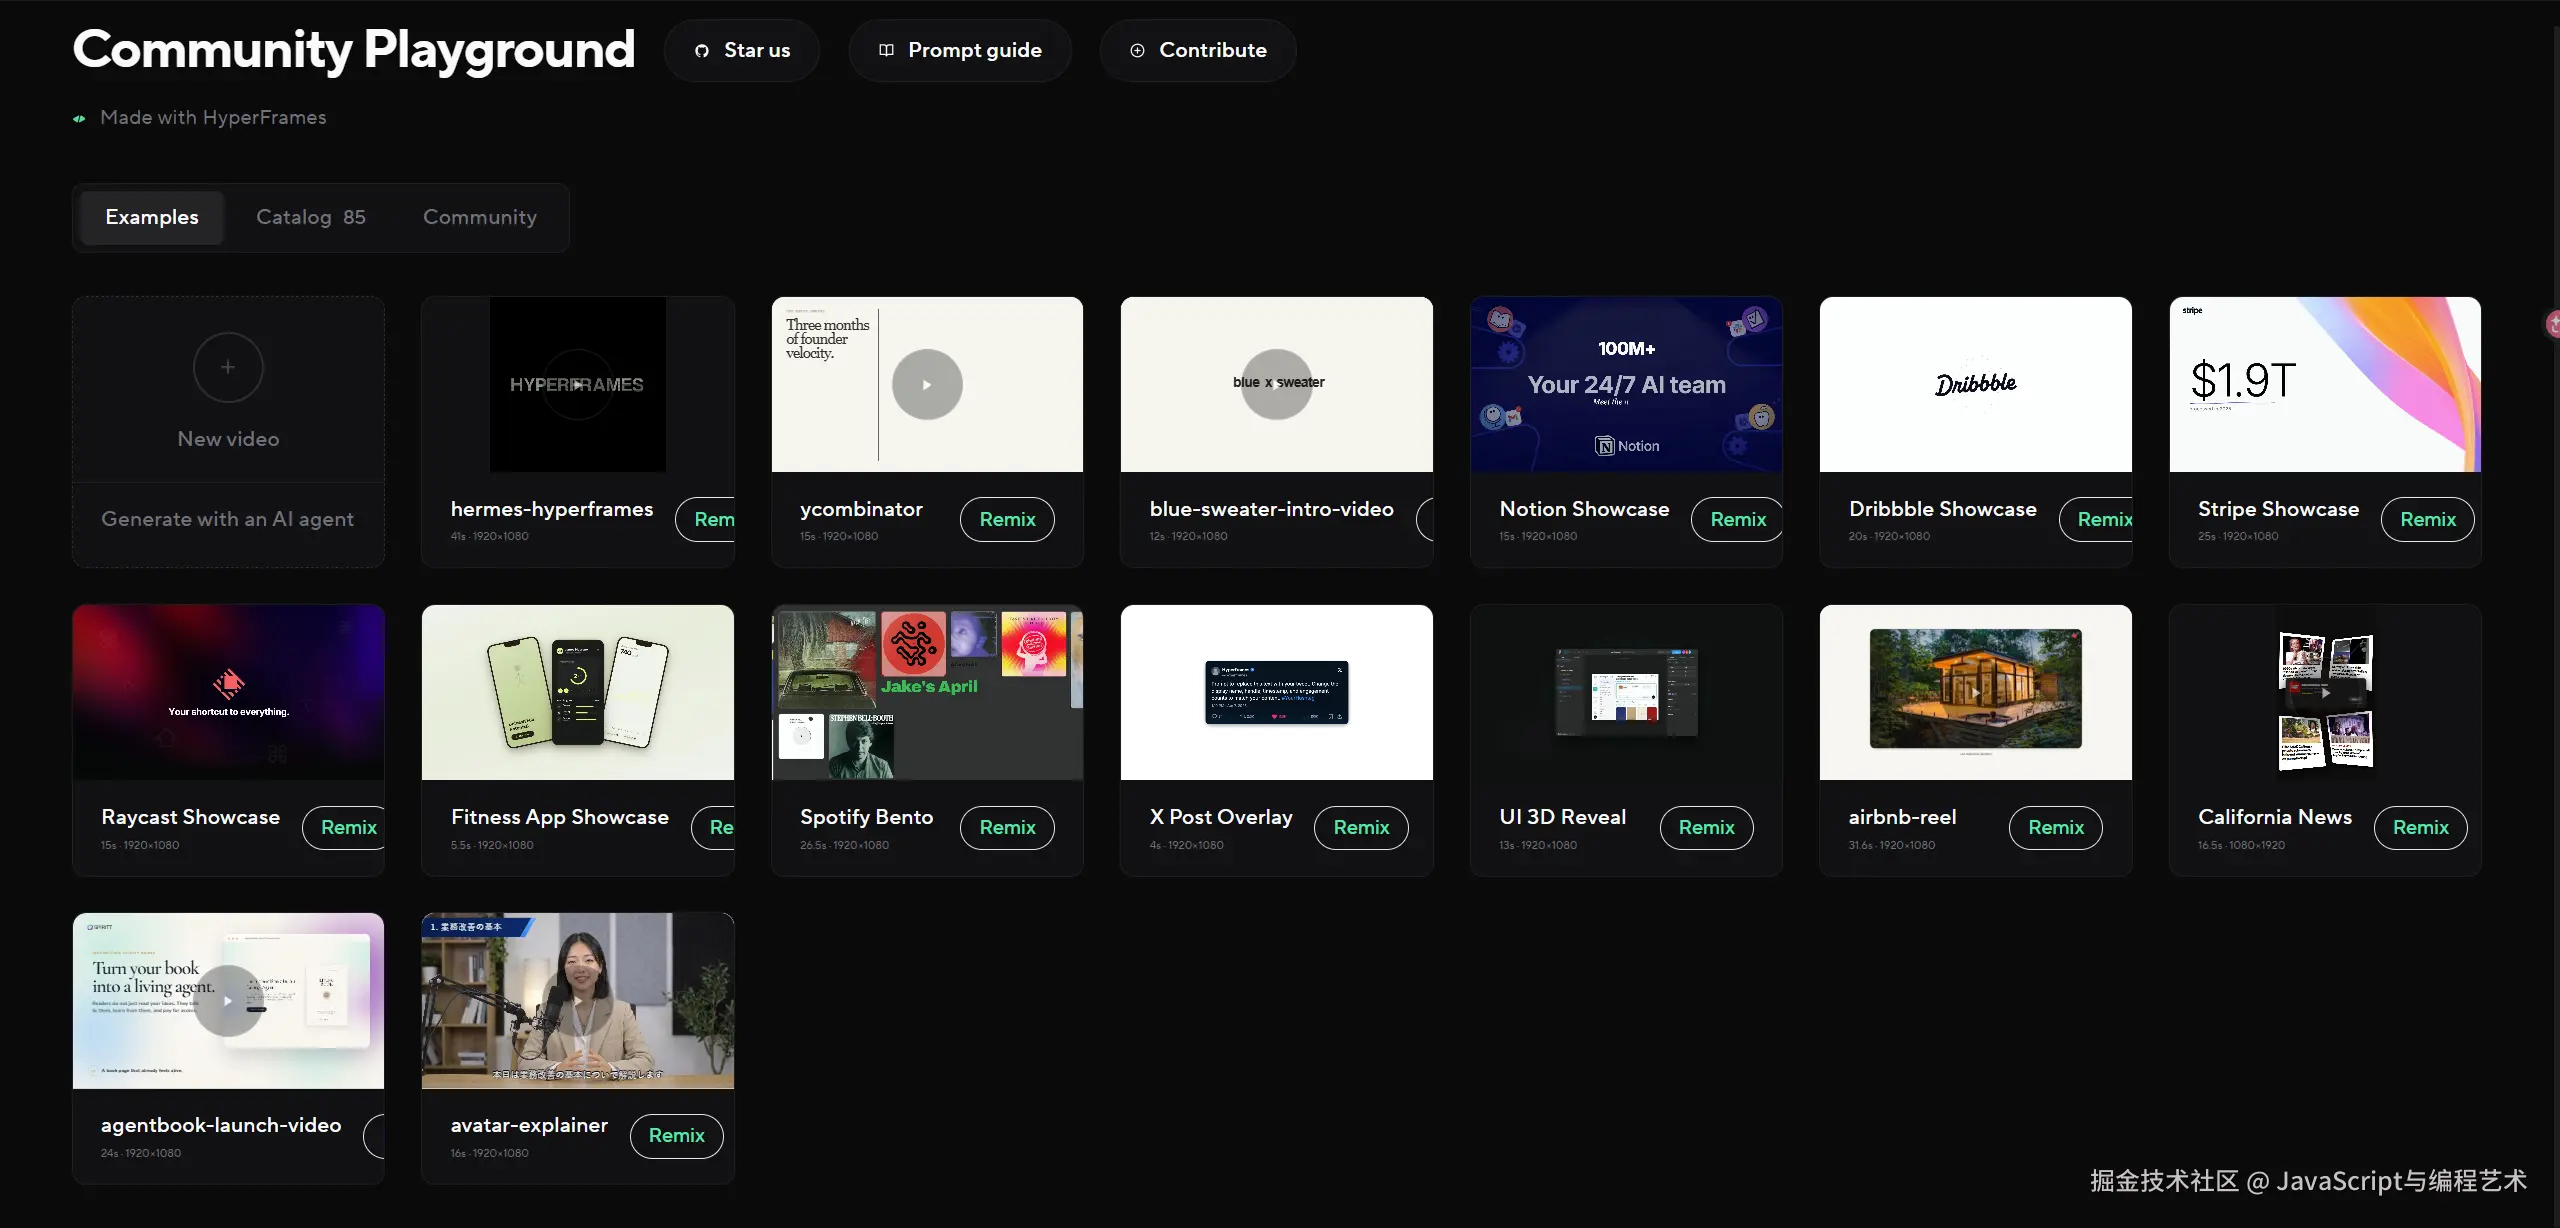
Task: Open the Fitness App Showcase thumbnail
Action: [578, 692]
